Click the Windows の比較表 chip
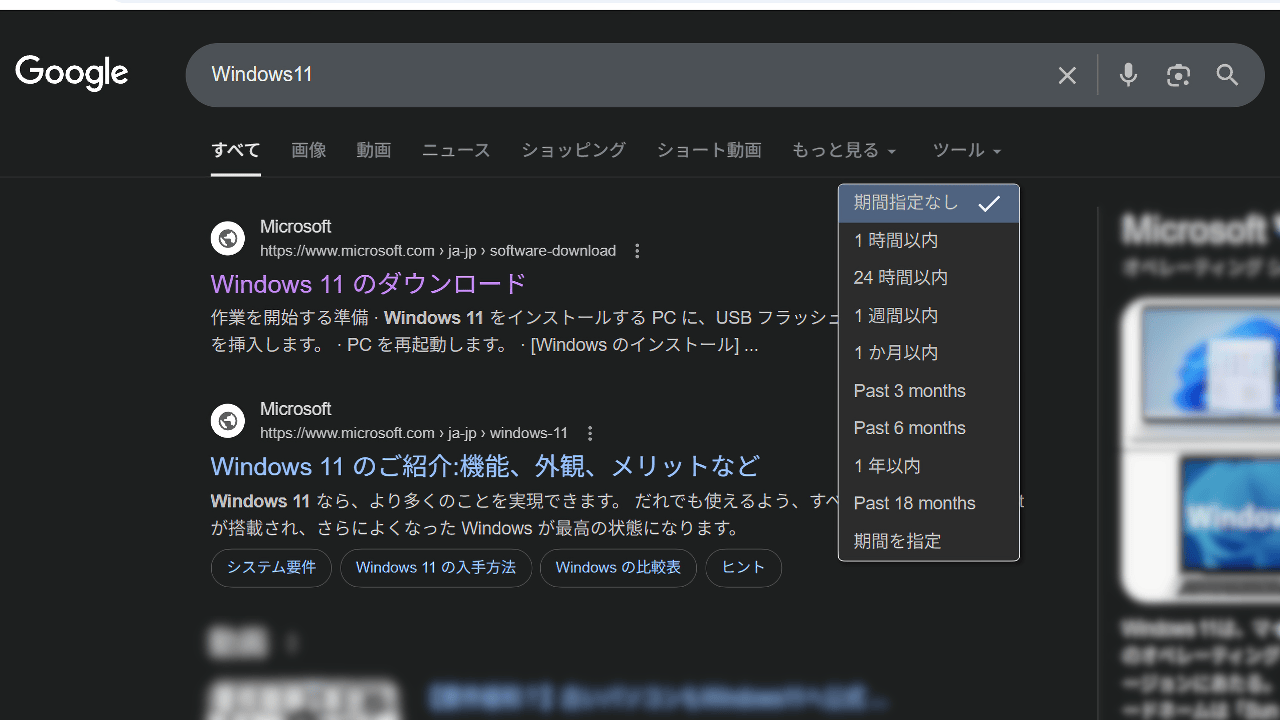This screenshot has width=1280, height=720. (x=618, y=568)
